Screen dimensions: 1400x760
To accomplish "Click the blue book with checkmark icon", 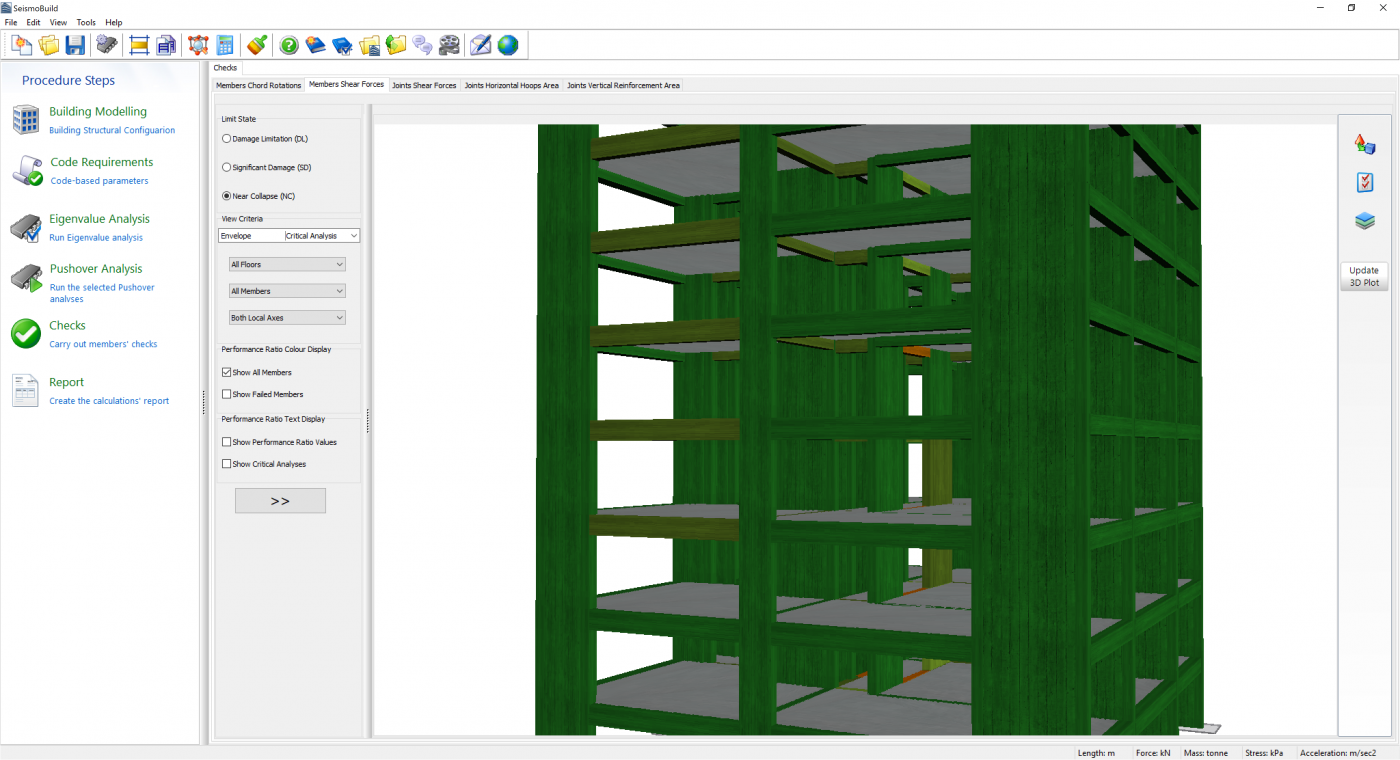I will [343, 45].
